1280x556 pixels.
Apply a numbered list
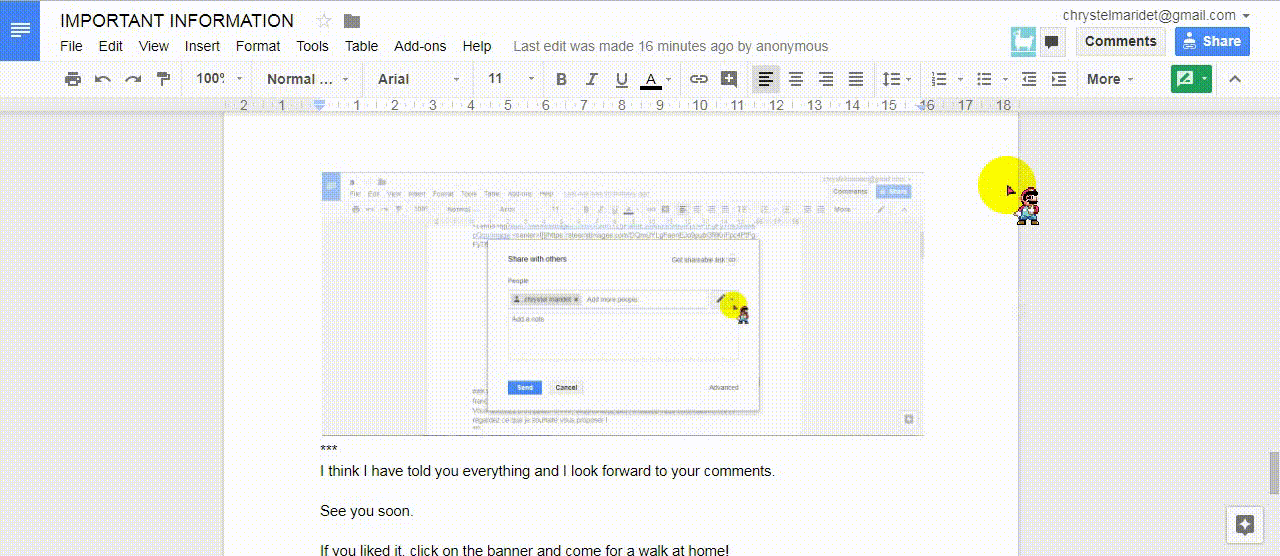click(x=939, y=79)
